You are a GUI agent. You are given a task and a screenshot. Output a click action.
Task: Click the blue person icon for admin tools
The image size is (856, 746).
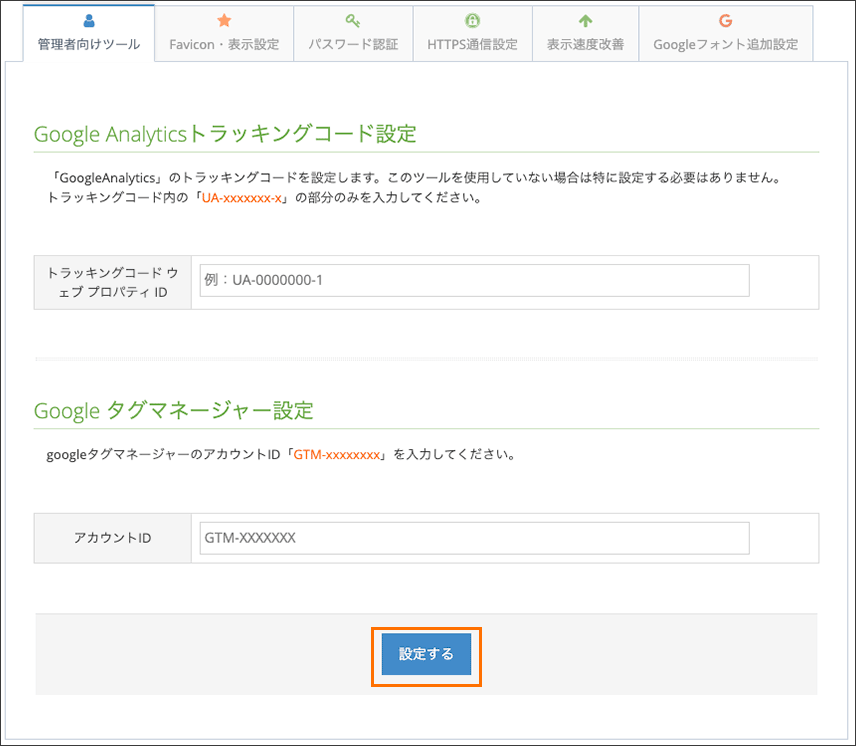click(89, 21)
